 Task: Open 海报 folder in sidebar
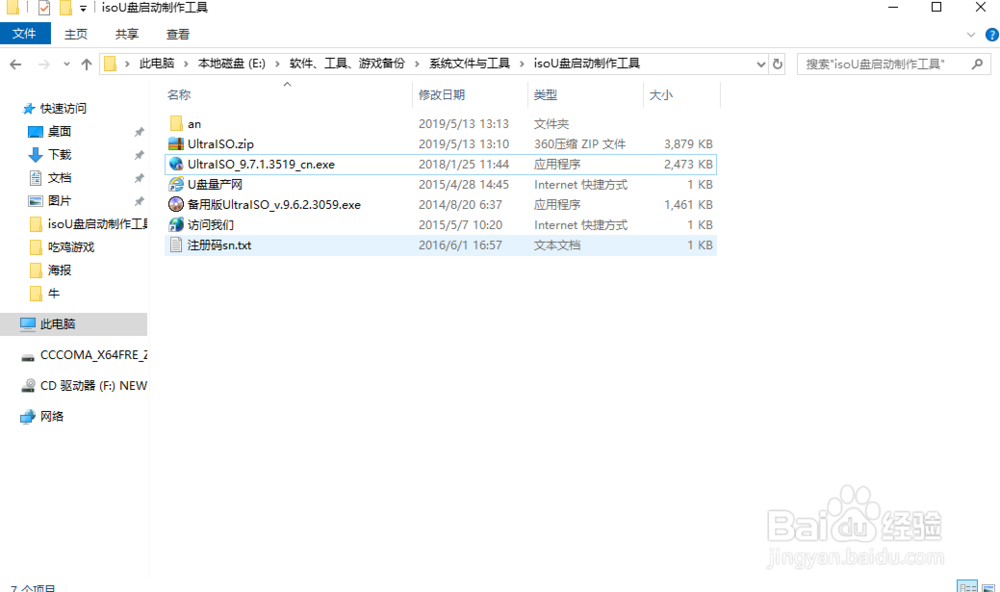point(59,270)
